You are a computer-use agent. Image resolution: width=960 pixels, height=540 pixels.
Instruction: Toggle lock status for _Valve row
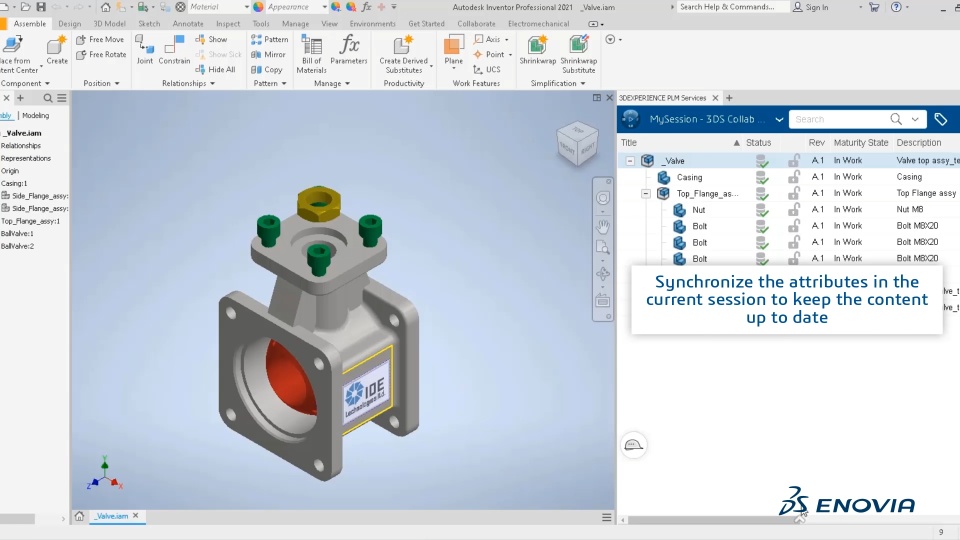793,160
